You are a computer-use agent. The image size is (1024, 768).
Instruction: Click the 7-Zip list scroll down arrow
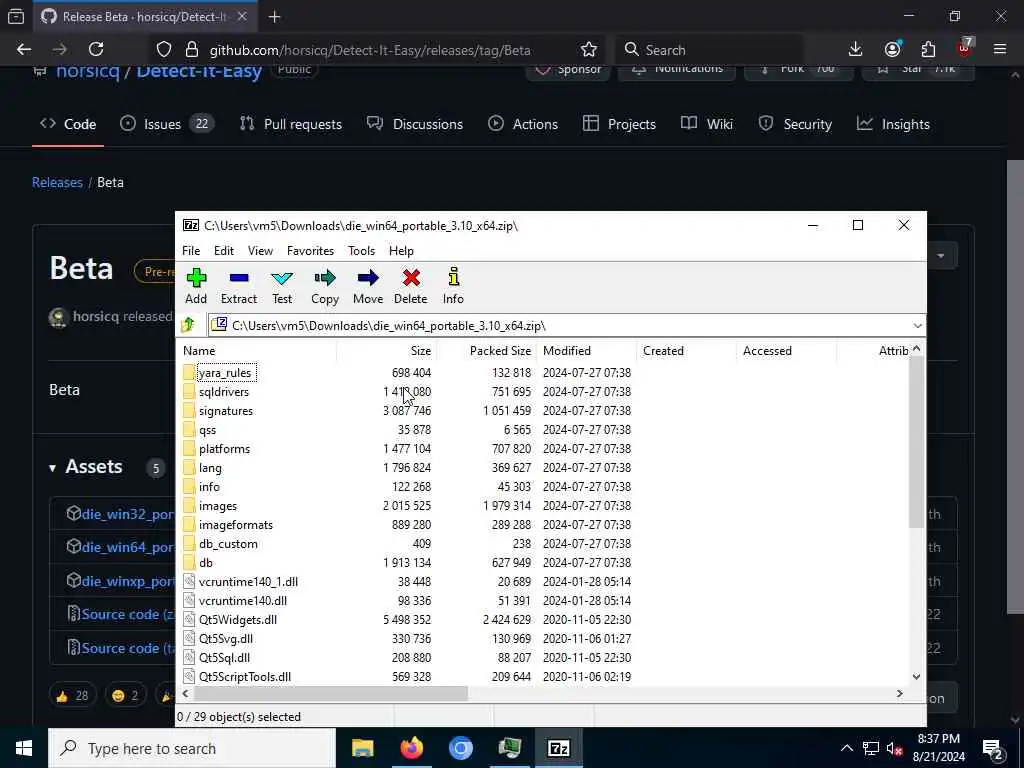(916, 677)
